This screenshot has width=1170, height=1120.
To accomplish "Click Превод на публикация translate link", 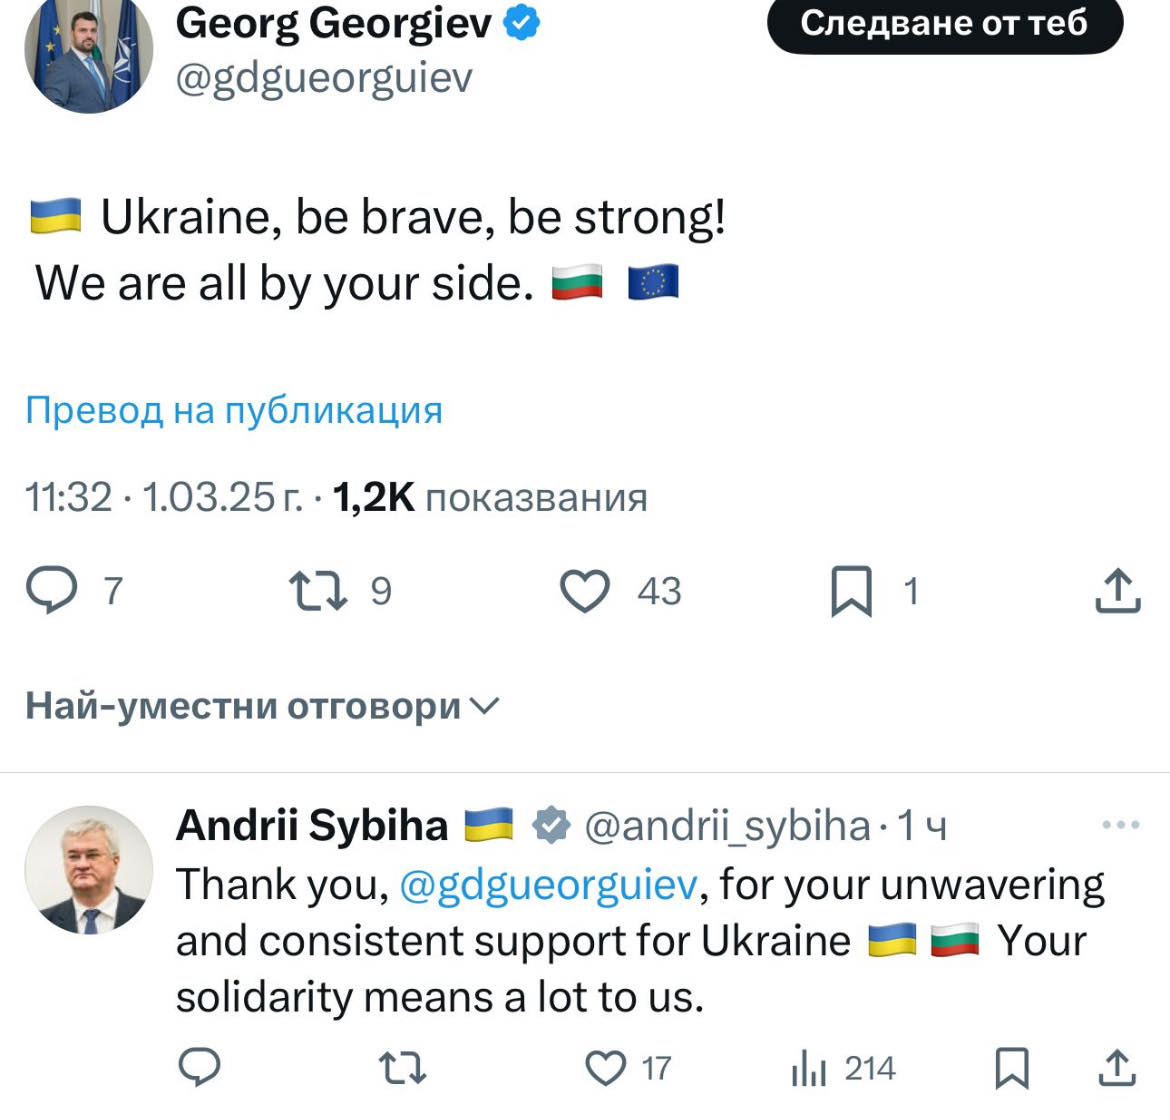I will (234, 410).
